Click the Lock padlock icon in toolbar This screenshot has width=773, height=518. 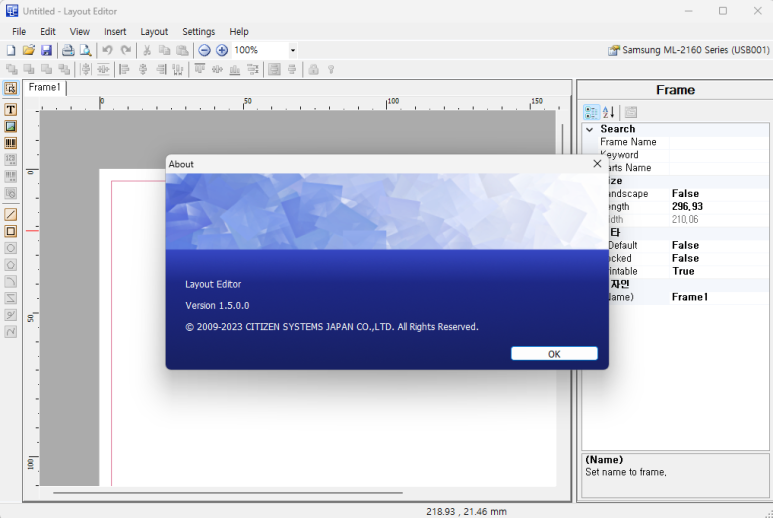313,69
